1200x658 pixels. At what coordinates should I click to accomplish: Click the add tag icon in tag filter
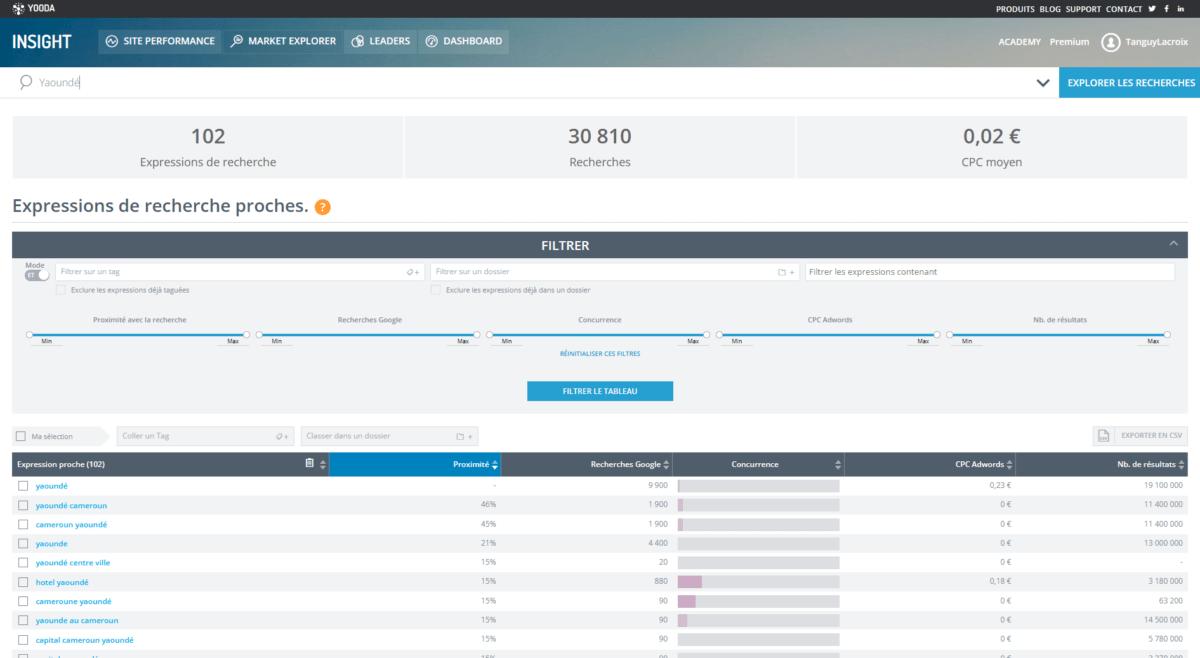(413, 272)
